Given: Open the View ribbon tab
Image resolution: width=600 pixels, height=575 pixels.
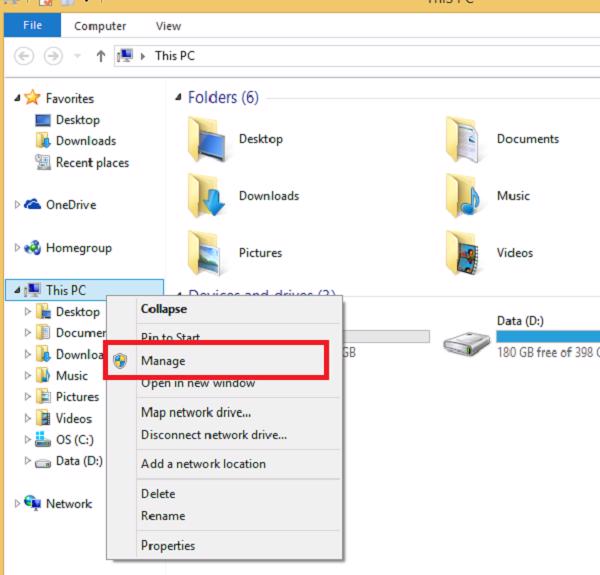Looking at the screenshot, I should coord(168,26).
